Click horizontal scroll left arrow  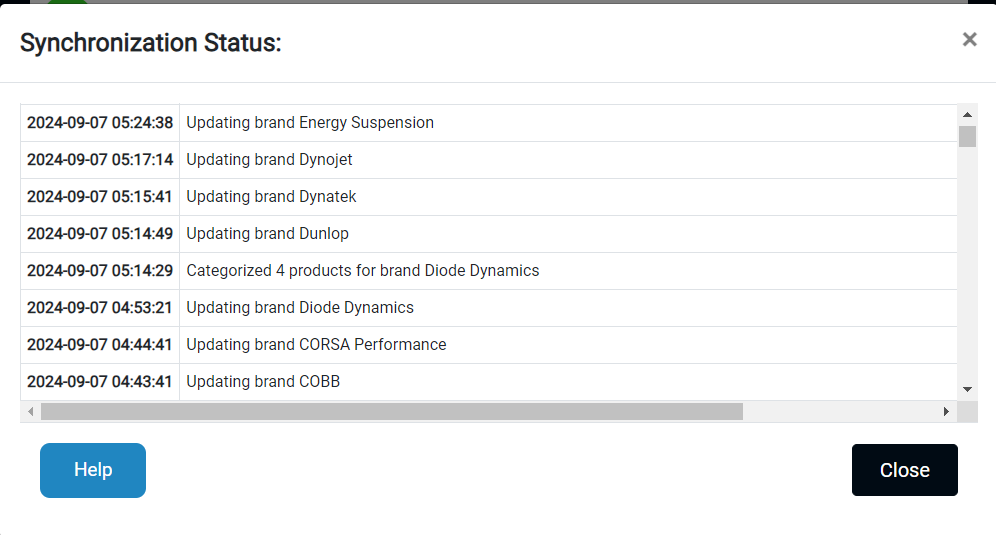(31, 411)
